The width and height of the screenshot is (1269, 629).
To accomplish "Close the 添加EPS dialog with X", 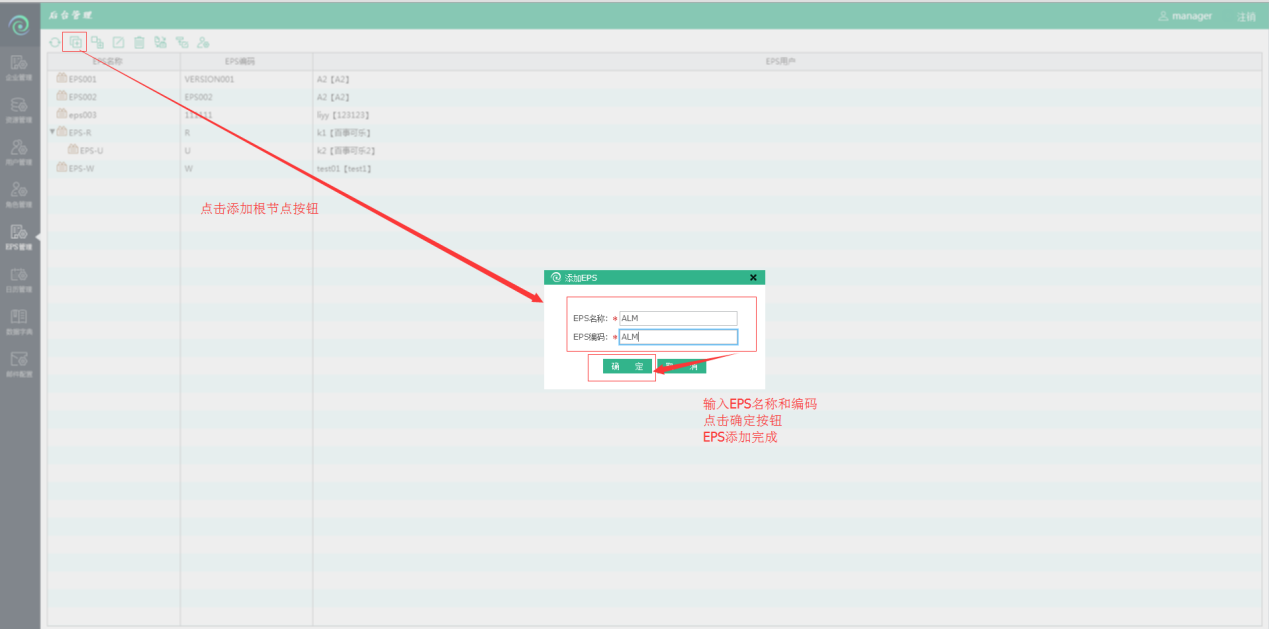I will 753,278.
